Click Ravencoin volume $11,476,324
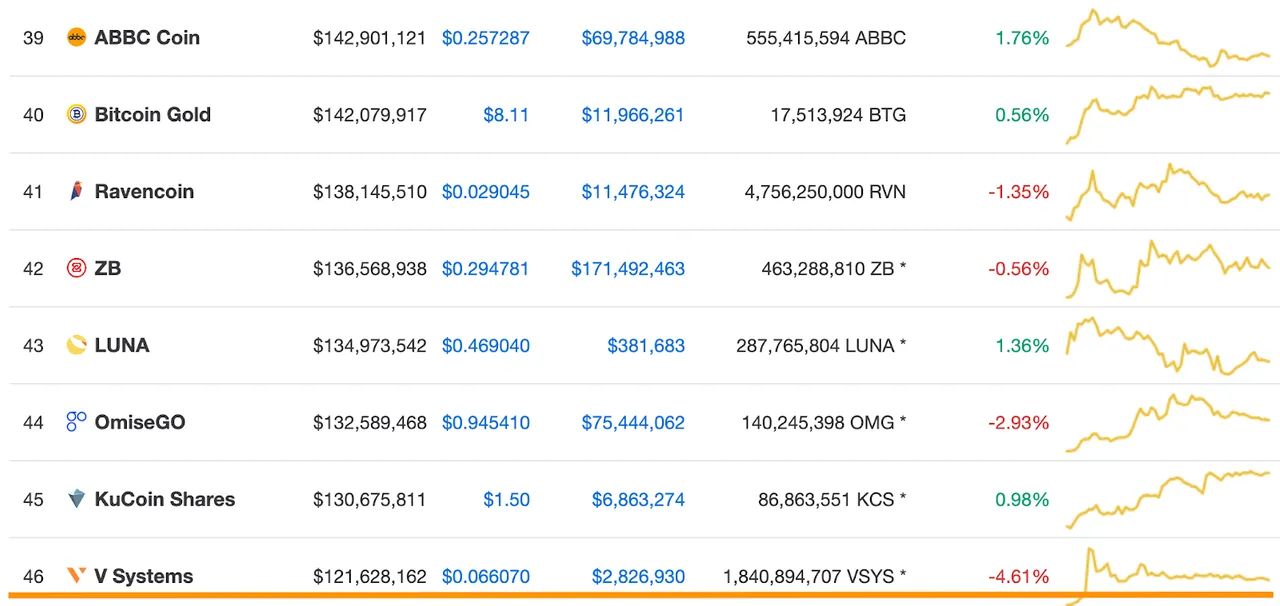 tap(633, 192)
